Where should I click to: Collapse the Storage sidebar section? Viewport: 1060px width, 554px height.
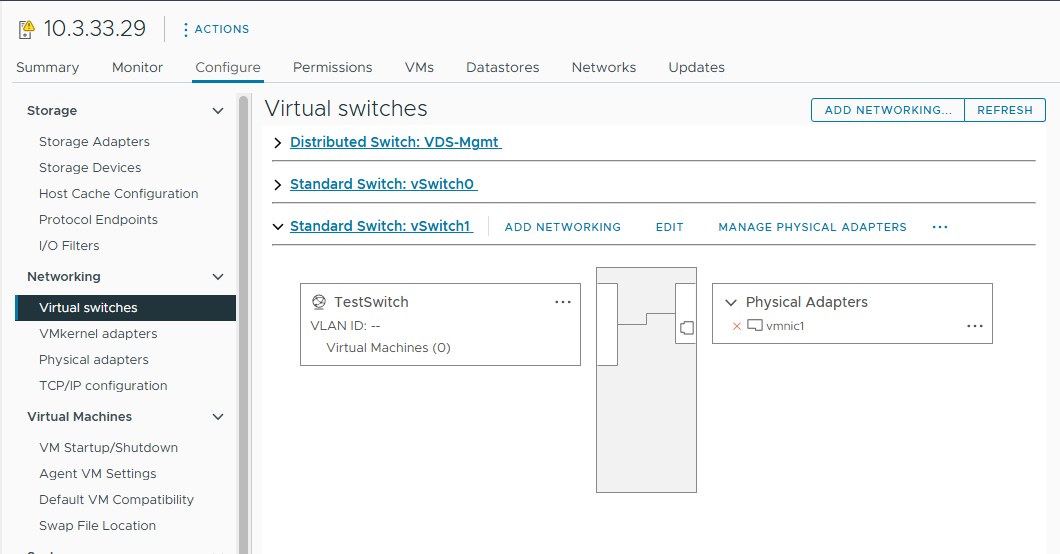coord(218,111)
